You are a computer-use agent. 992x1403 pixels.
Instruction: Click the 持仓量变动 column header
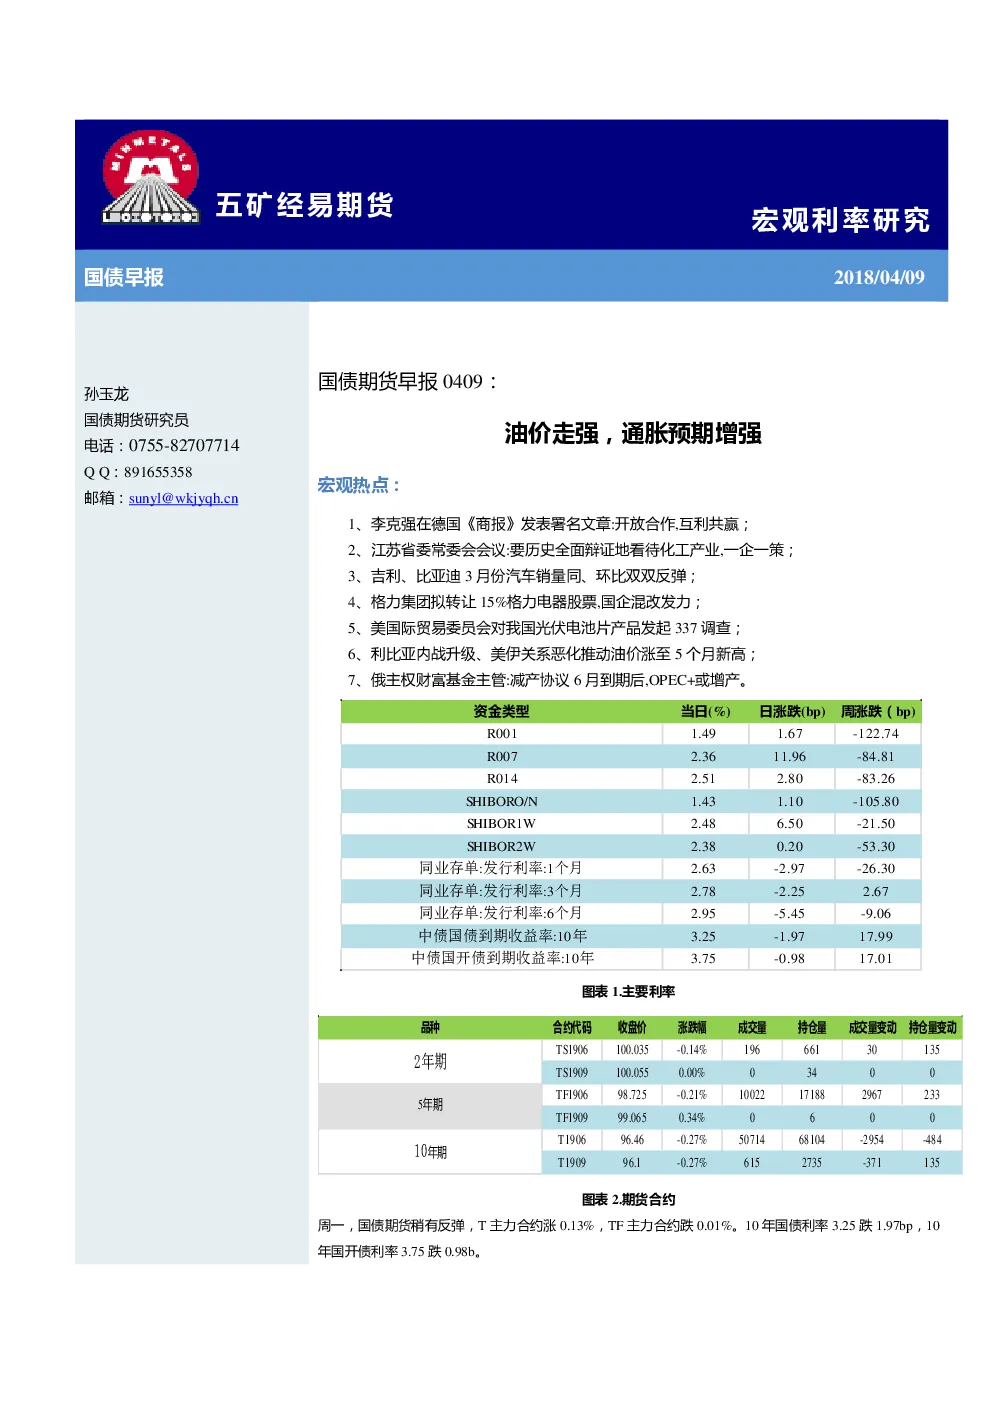[x=932, y=1027]
